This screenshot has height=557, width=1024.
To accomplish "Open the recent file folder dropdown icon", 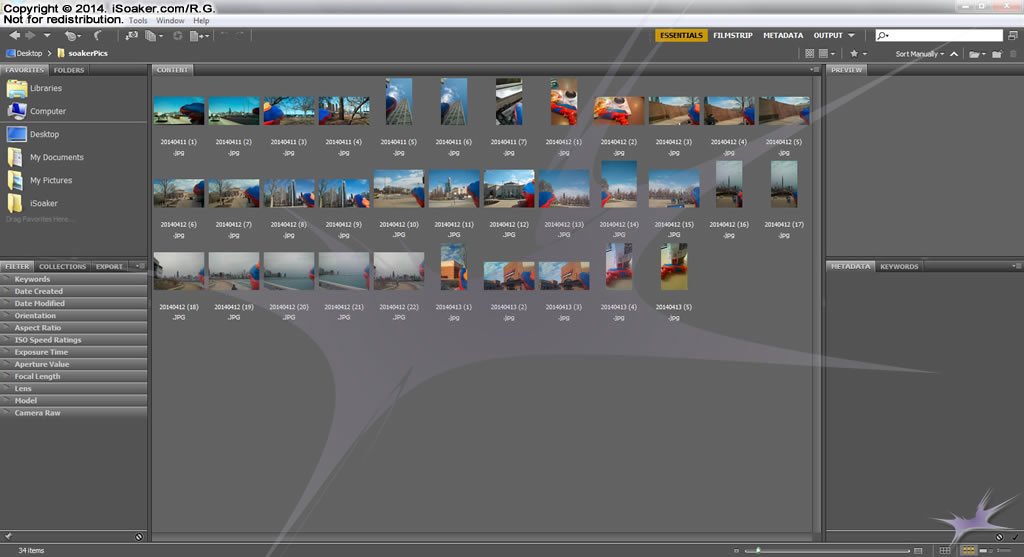I will tap(977, 54).
